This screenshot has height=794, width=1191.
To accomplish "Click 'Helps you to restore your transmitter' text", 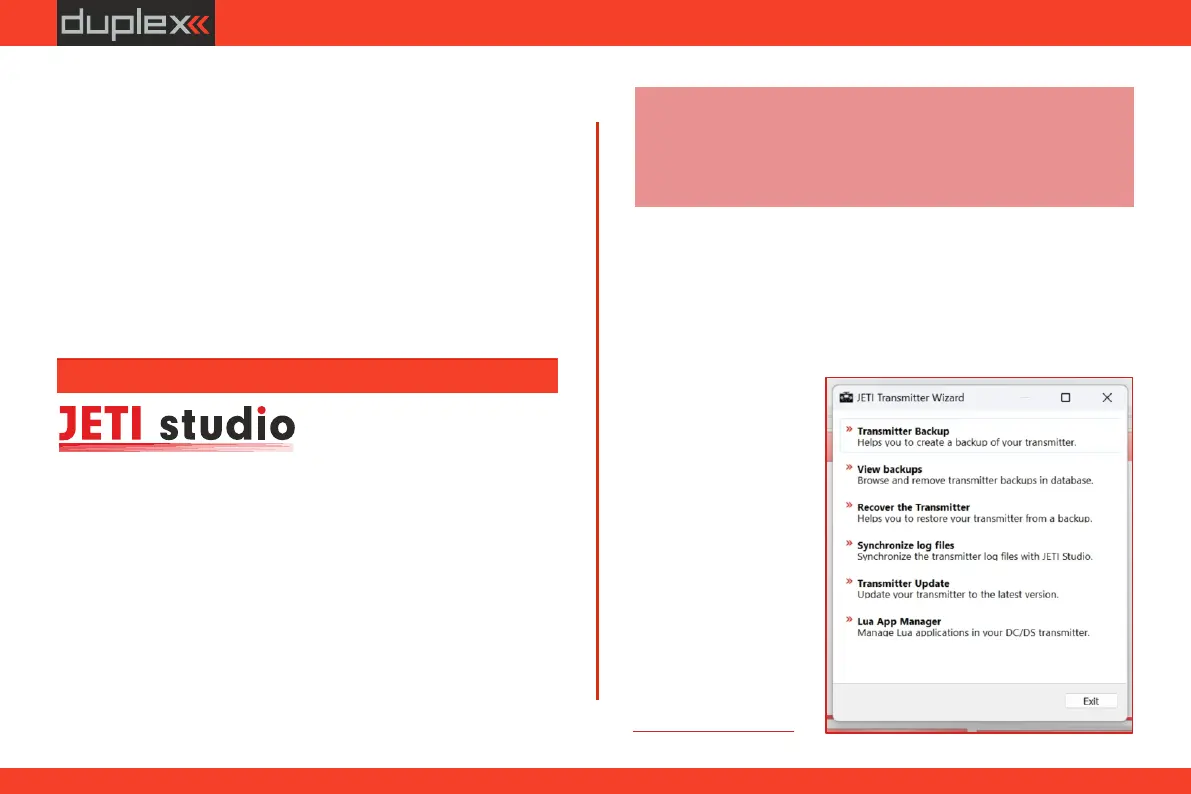I will (975, 518).
